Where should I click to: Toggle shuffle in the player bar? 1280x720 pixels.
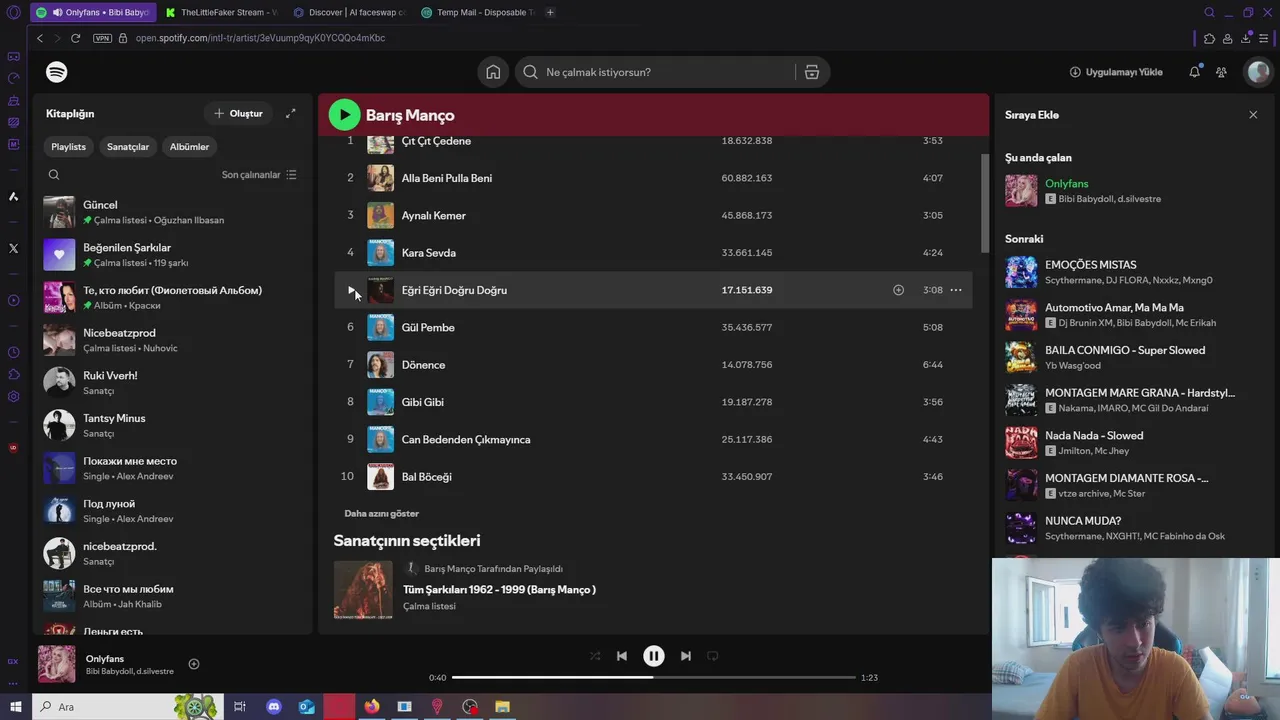[x=595, y=656]
